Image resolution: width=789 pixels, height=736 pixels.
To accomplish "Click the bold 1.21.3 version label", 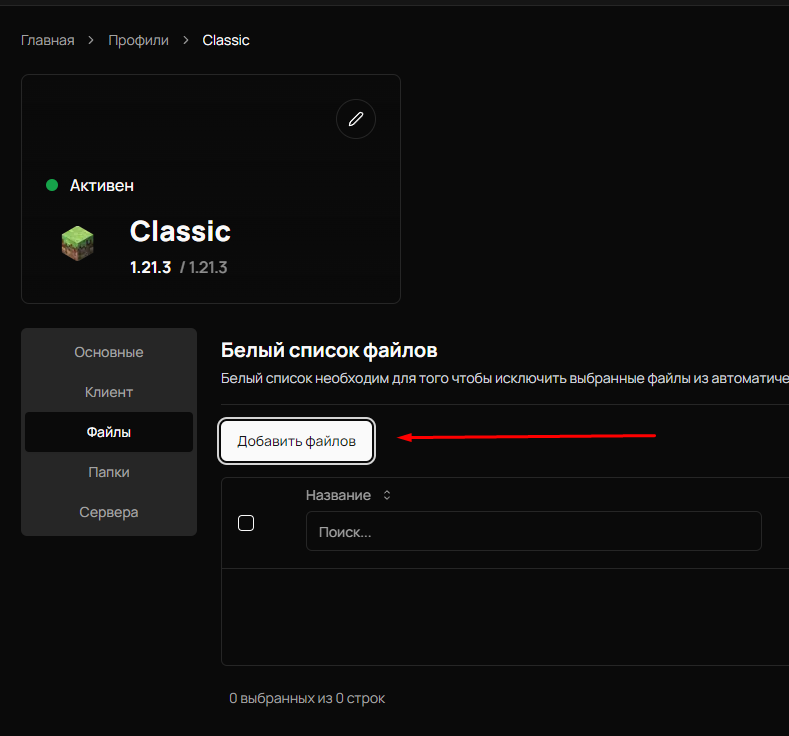I will click(x=151, y=268).
